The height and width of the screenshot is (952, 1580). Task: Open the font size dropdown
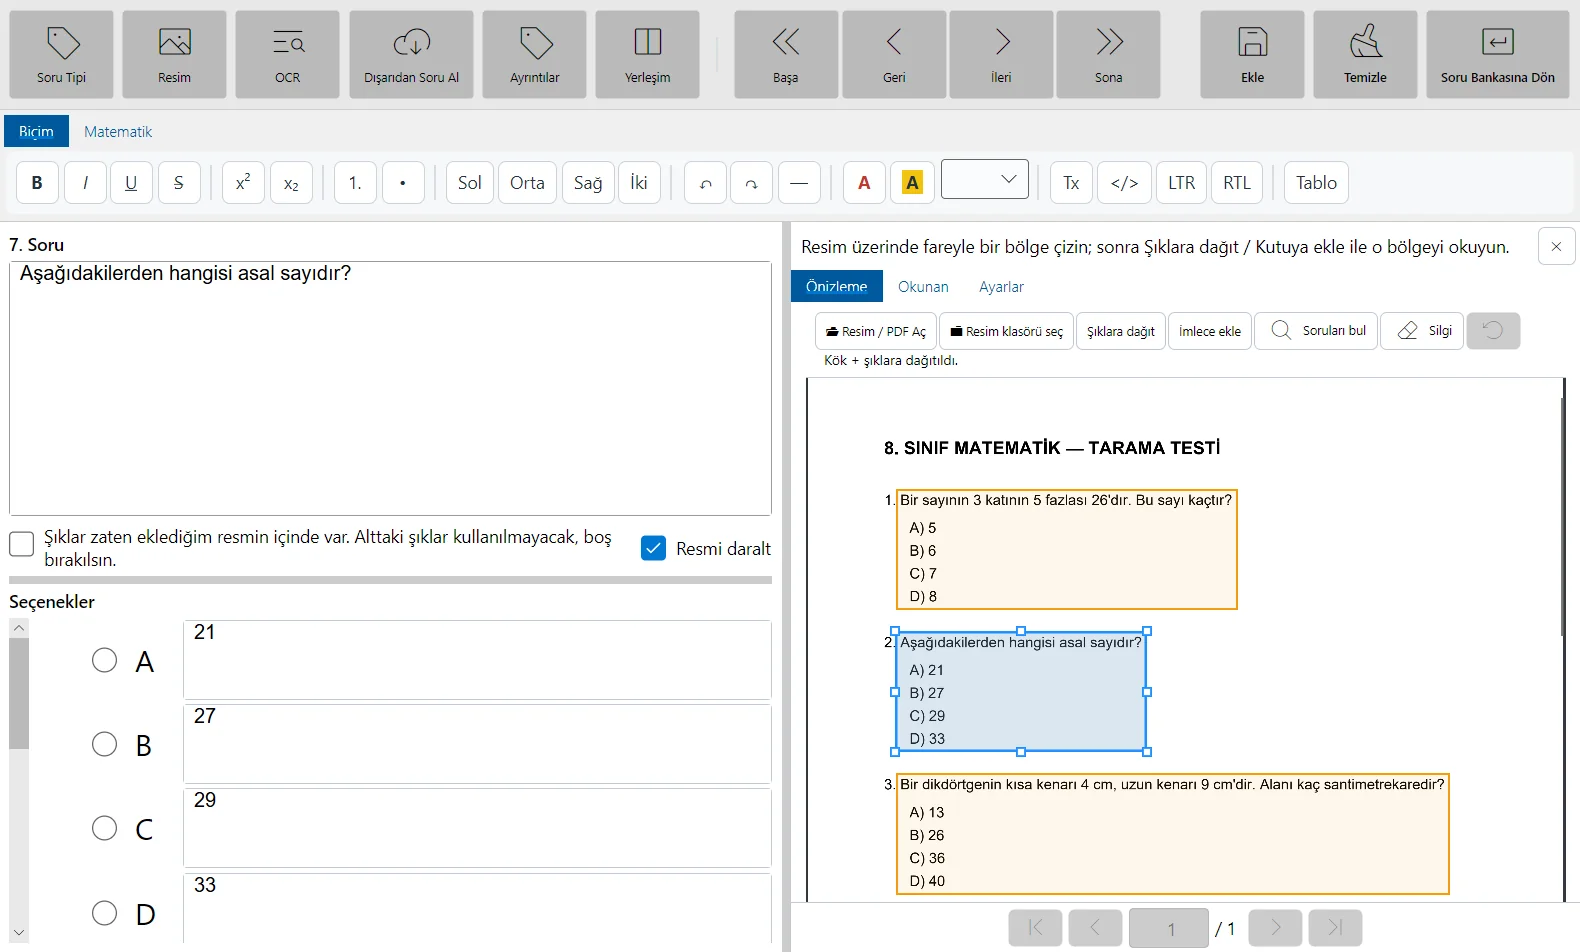tap(984, 180)
